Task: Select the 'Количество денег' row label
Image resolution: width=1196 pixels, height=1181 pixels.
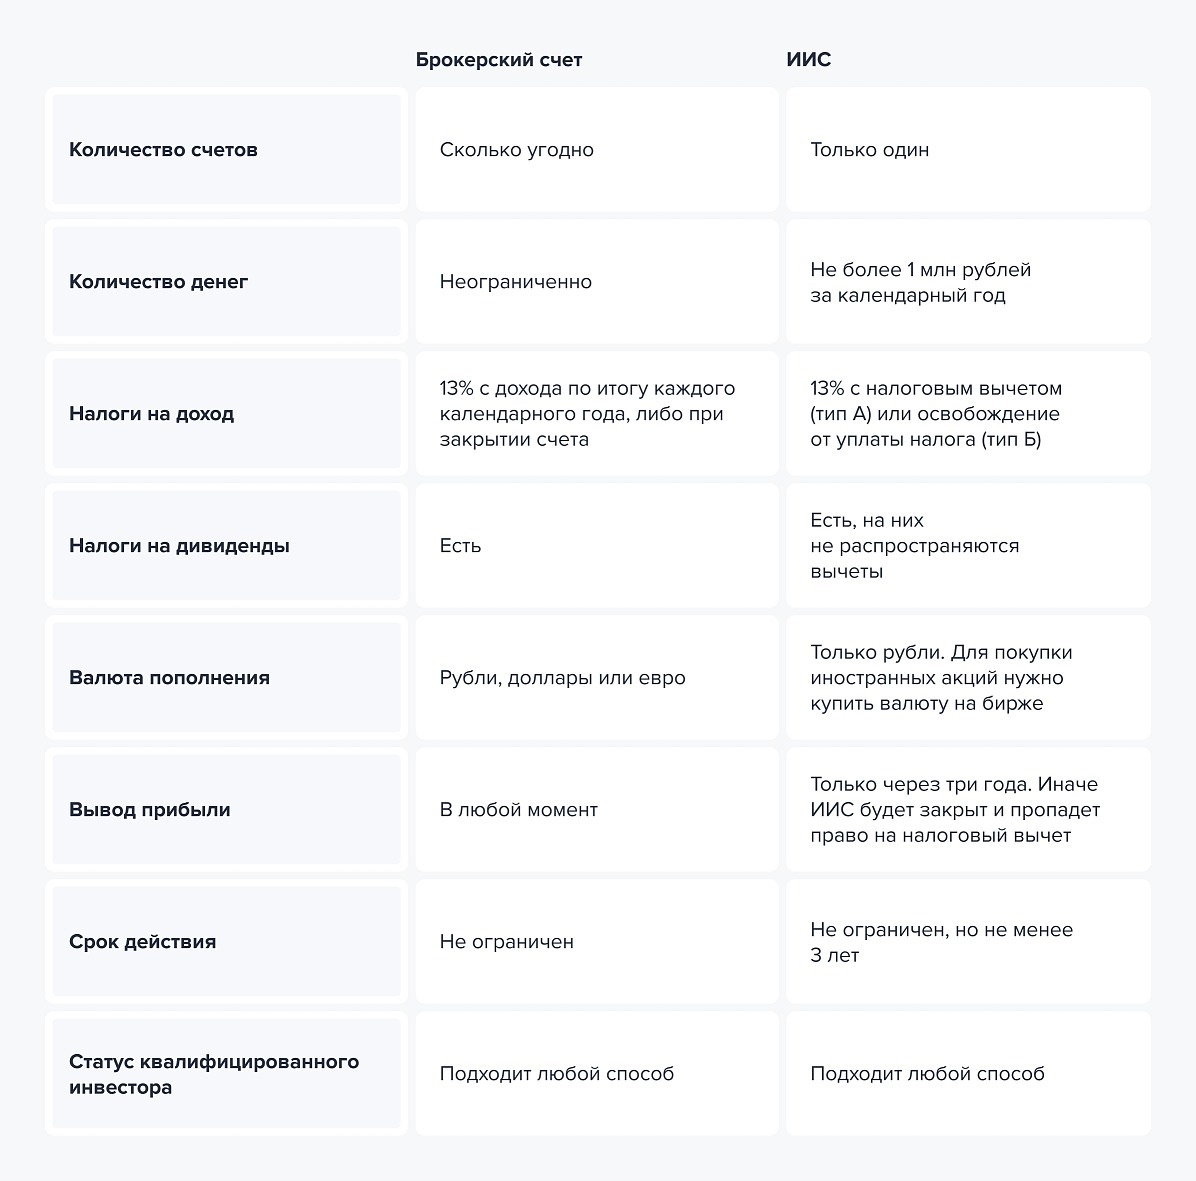Action: click(x=226, y=282)
